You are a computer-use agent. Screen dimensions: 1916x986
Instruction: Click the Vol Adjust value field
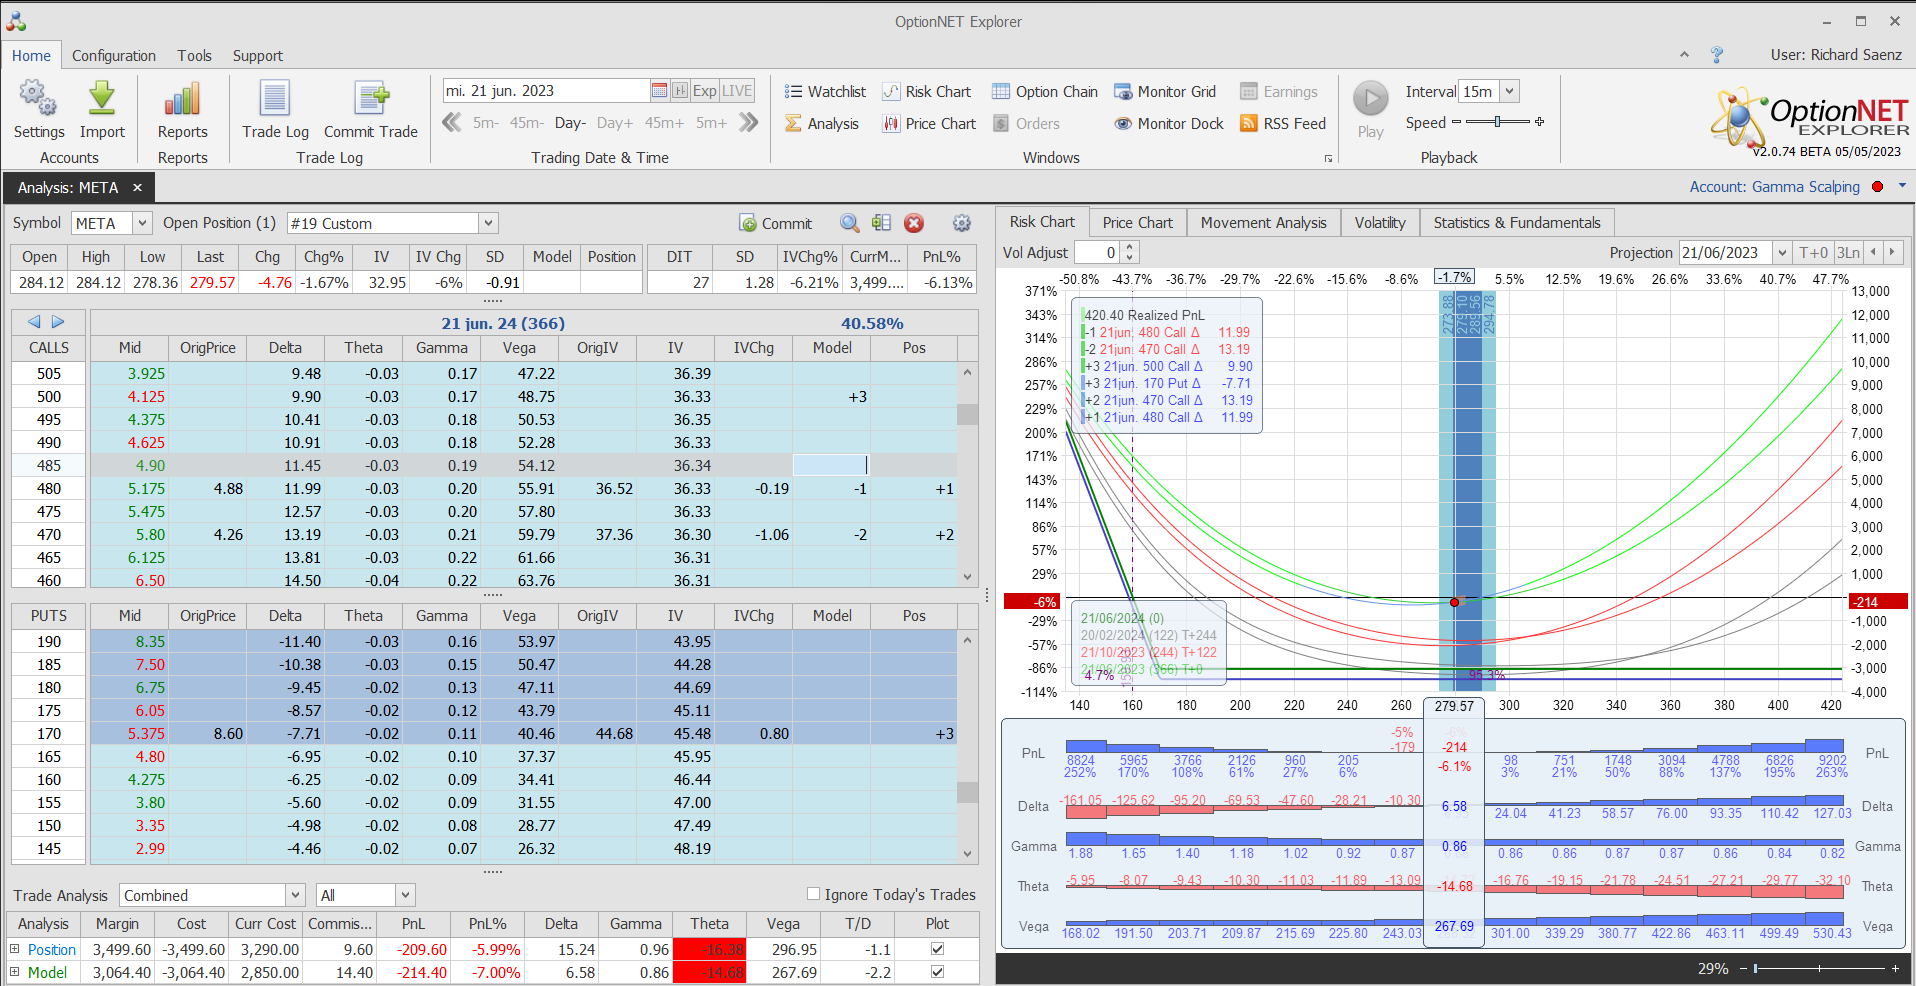pyautogui.click(x=1096, y=253)
